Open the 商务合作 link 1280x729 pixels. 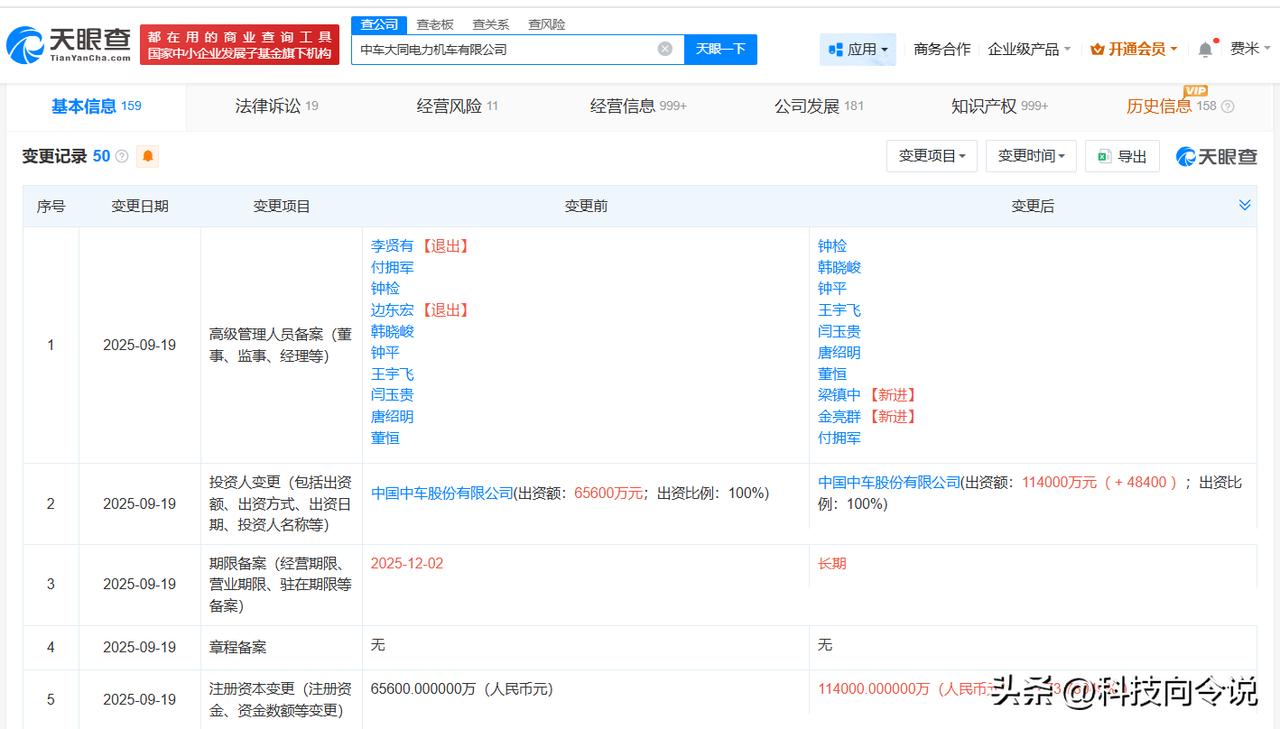(942, 49)
